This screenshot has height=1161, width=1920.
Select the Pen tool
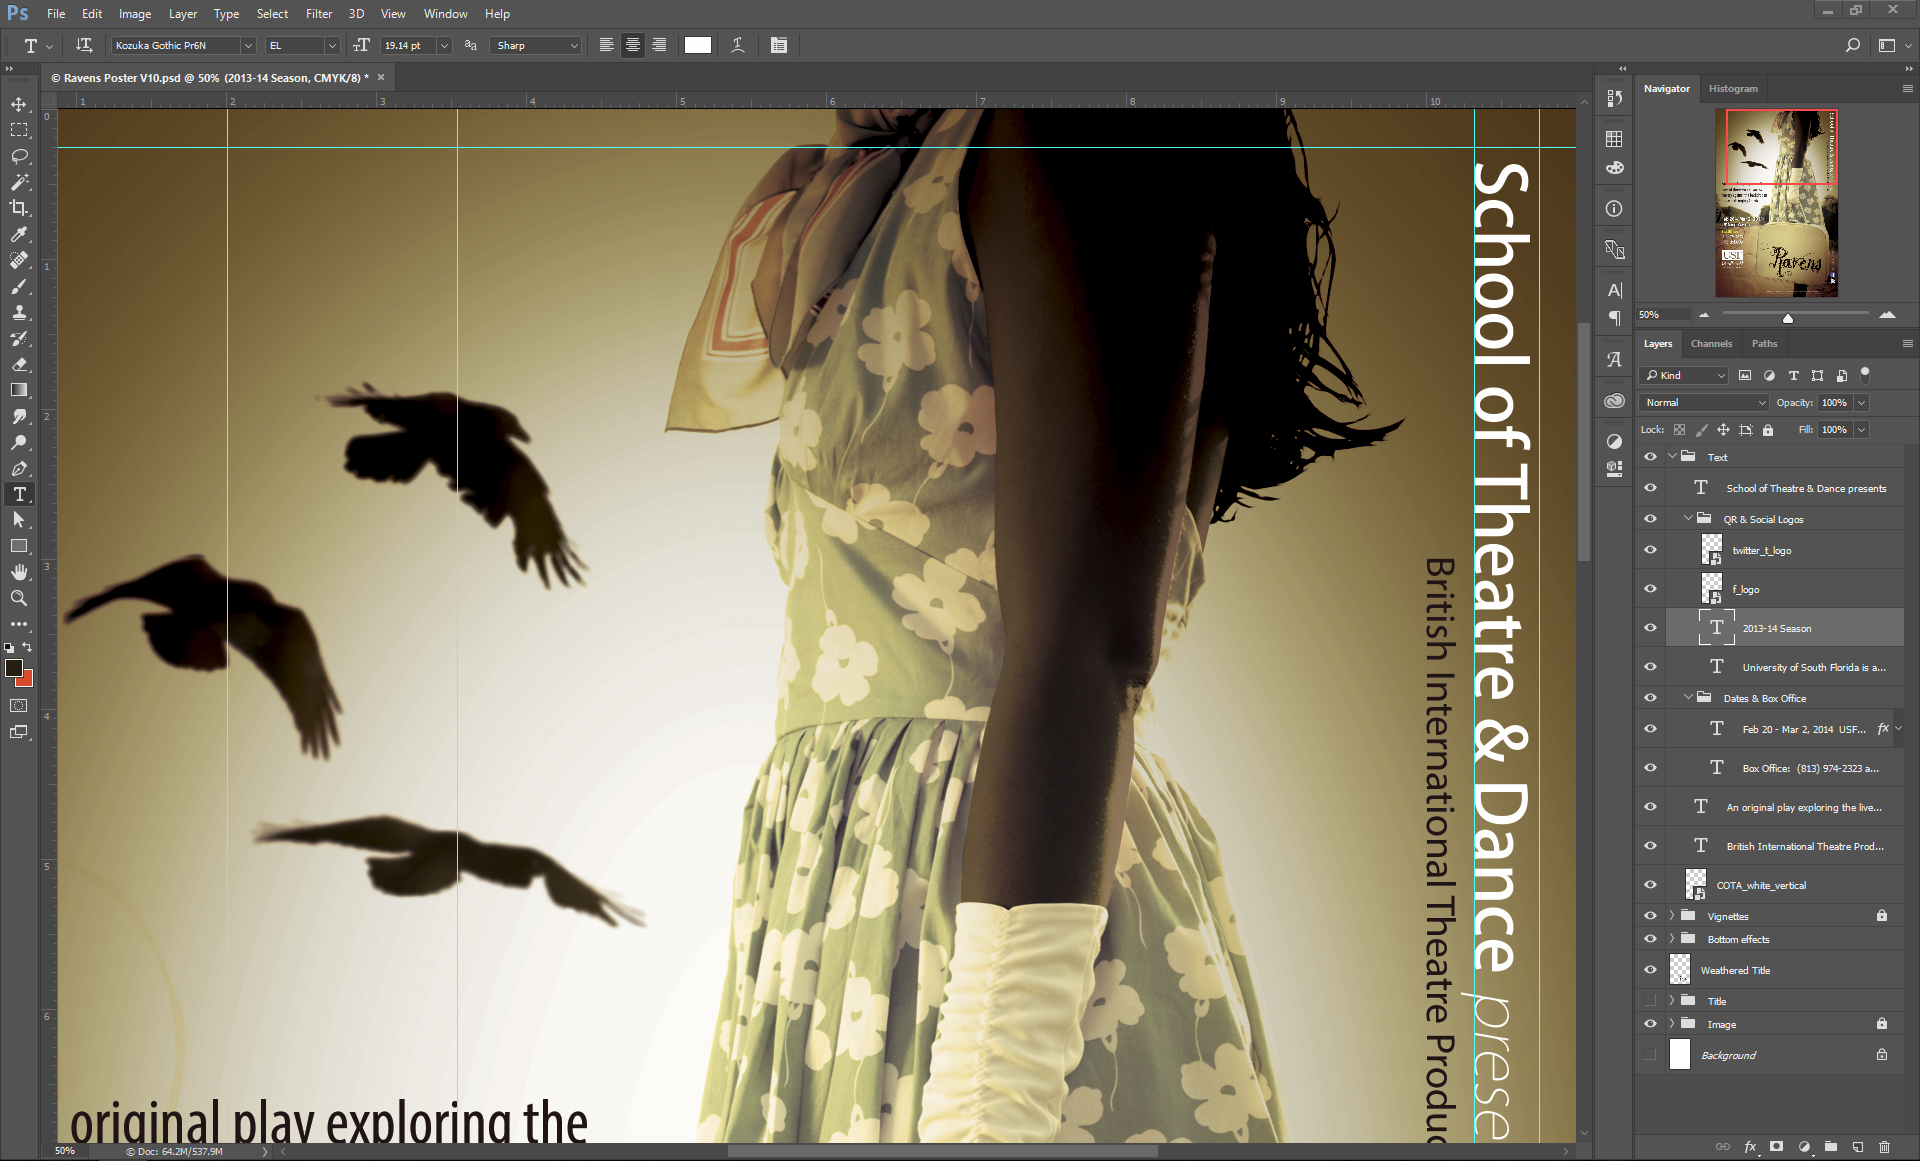click(x=19, y=468)
